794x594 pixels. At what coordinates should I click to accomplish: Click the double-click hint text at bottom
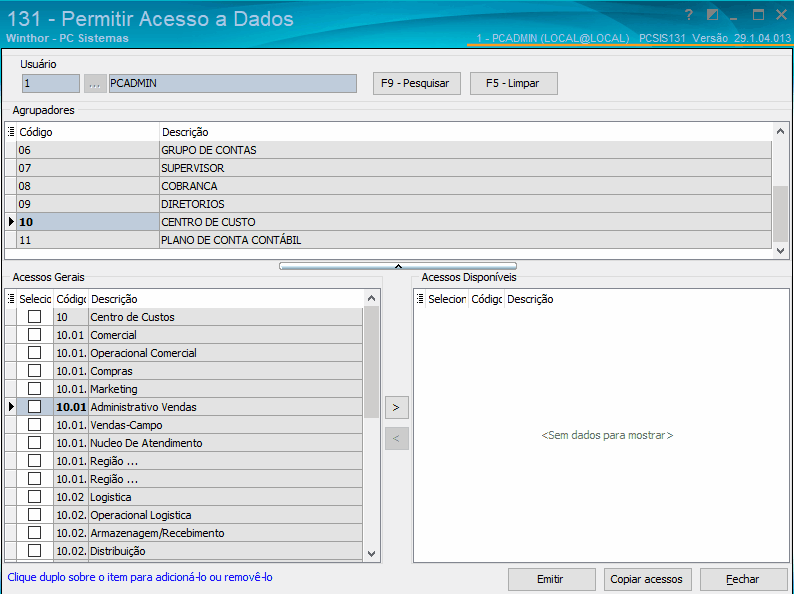pyautogui.click(x=140, y=577)
